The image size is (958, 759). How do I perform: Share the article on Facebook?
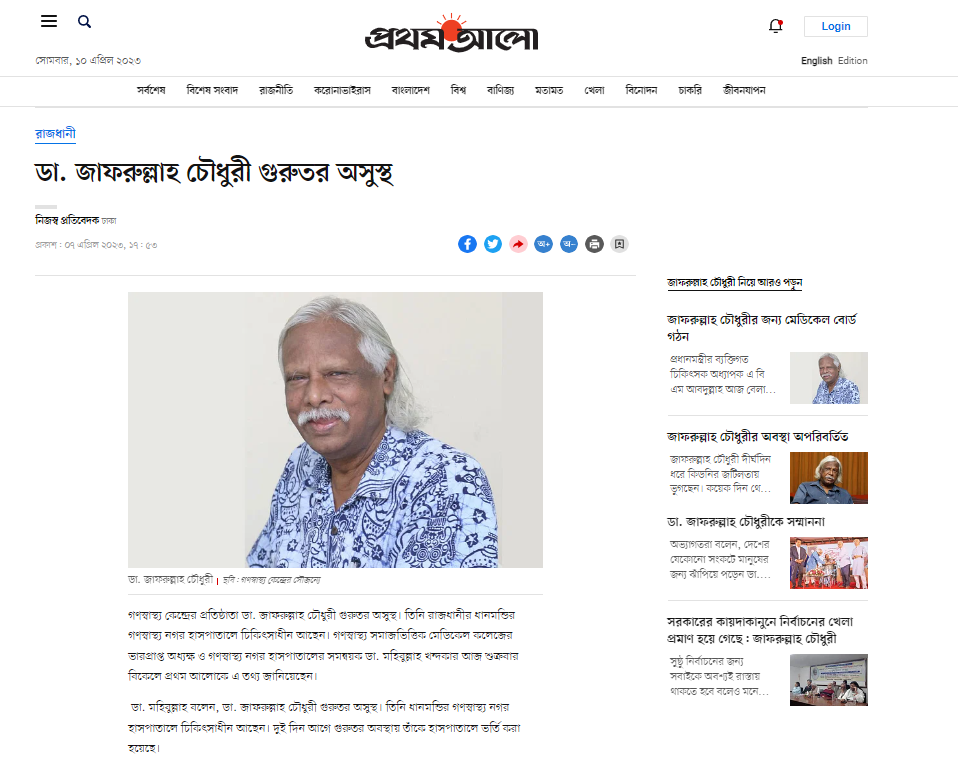[467, 244]
